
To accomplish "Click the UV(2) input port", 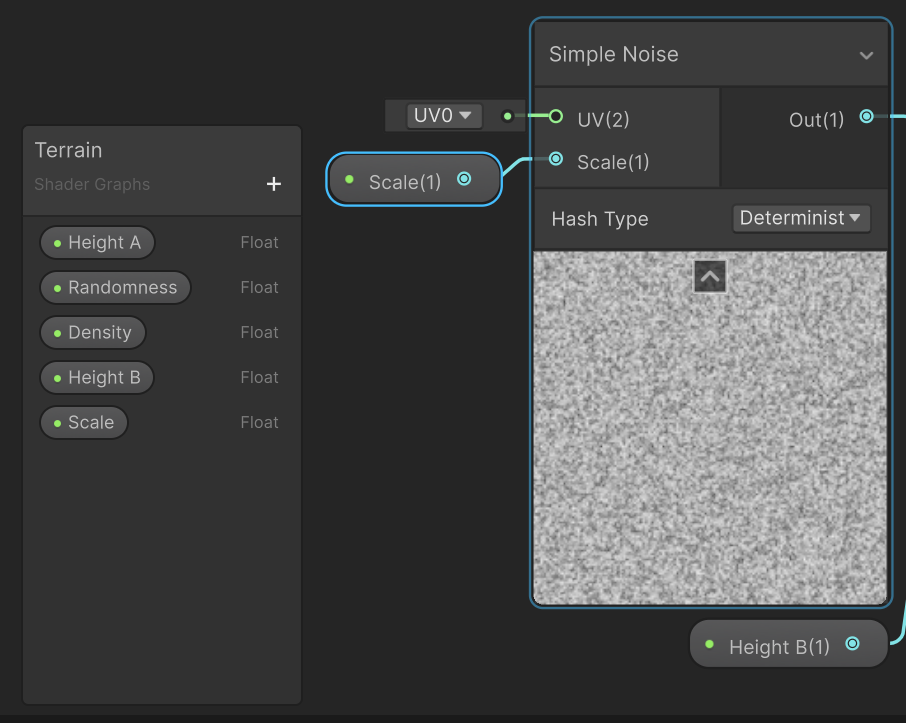I will pyautogui.click(x=556, y=116).
